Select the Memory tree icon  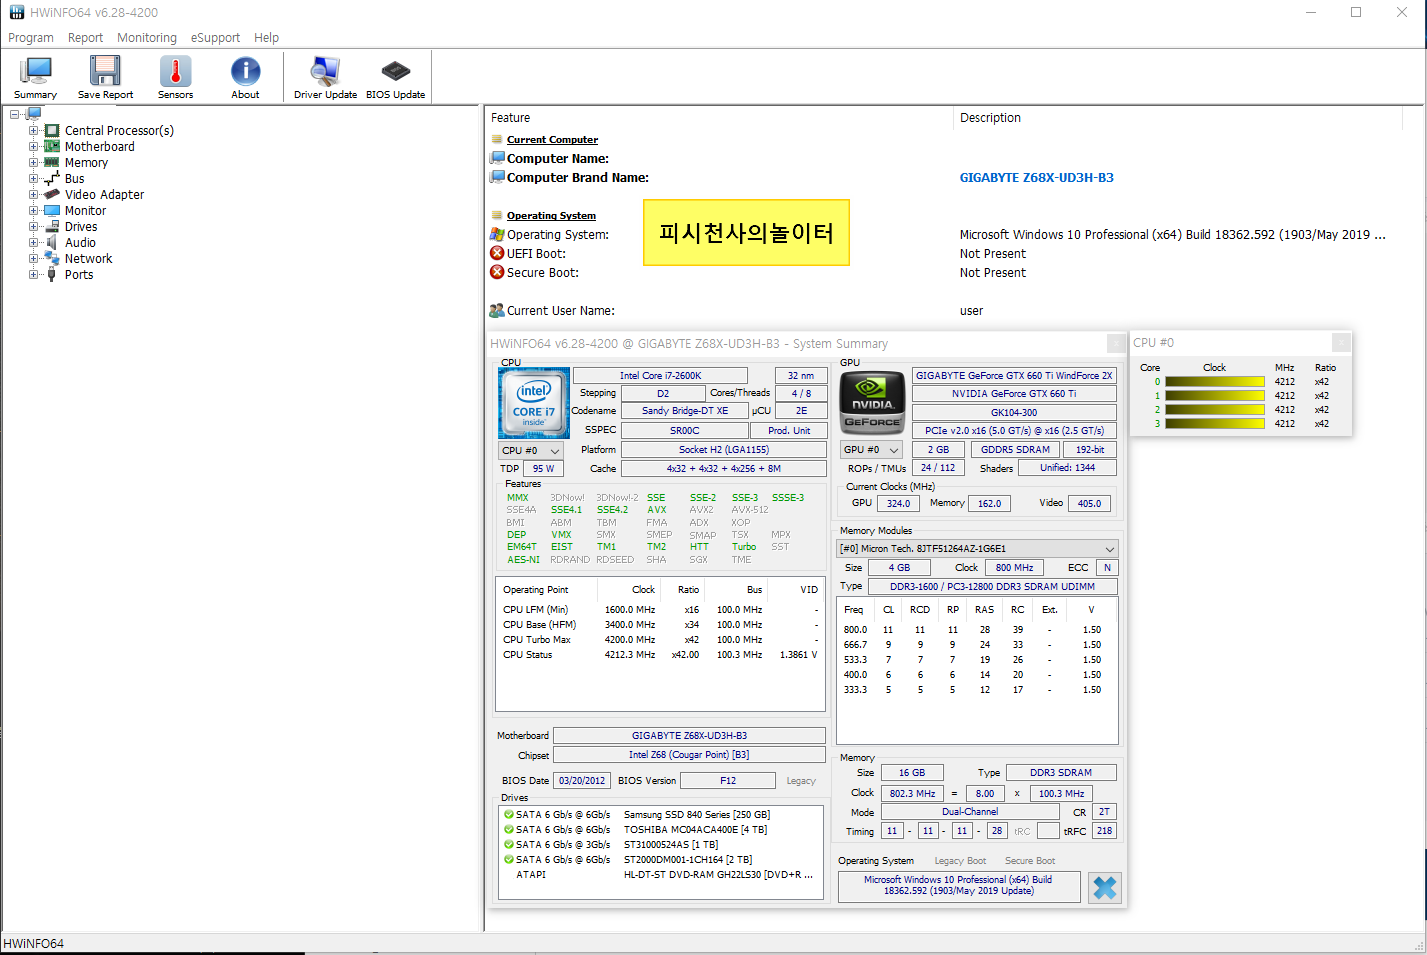coord(52,163)
